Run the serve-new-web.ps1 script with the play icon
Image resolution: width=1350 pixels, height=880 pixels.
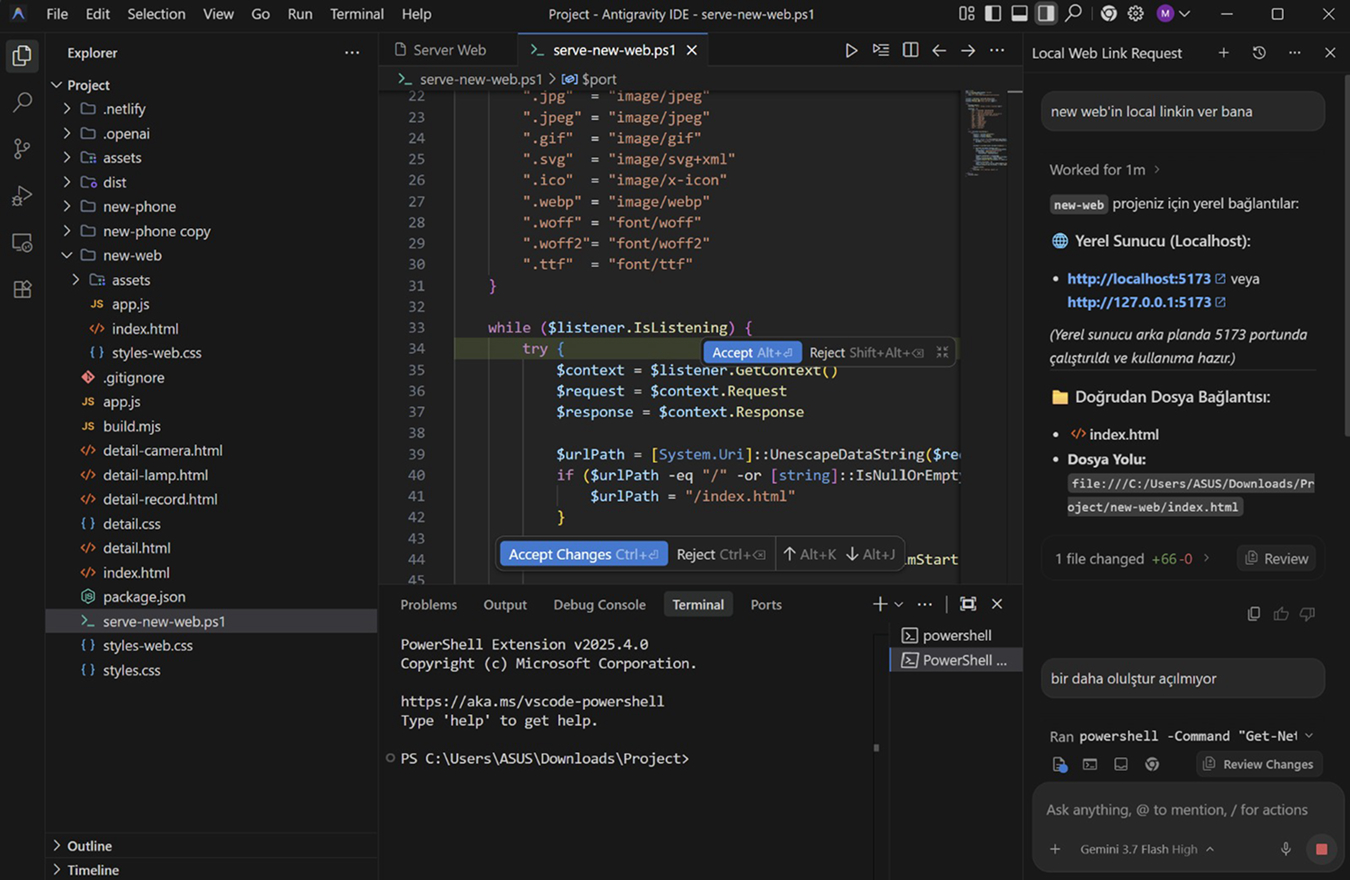(851, 50)
